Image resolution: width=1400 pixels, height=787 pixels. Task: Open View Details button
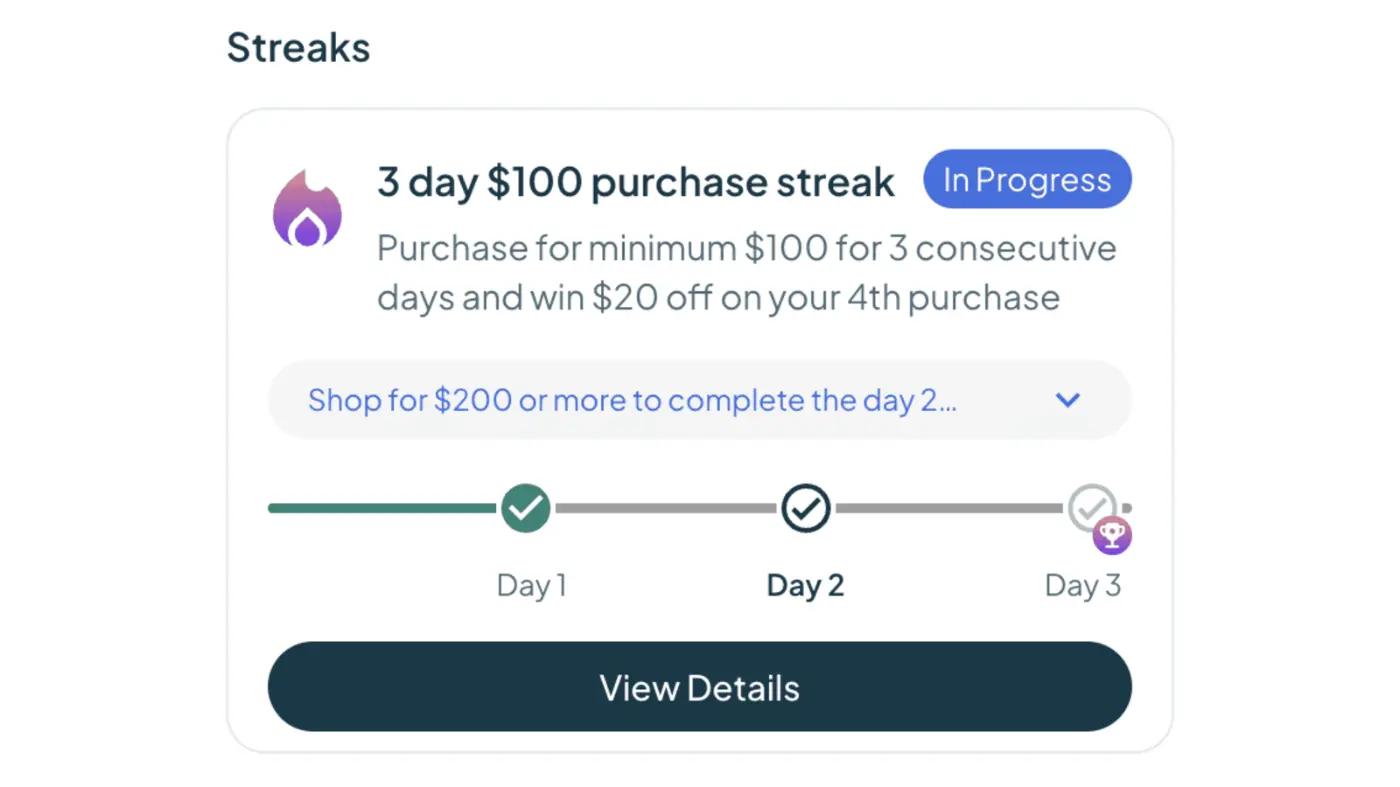700,687
